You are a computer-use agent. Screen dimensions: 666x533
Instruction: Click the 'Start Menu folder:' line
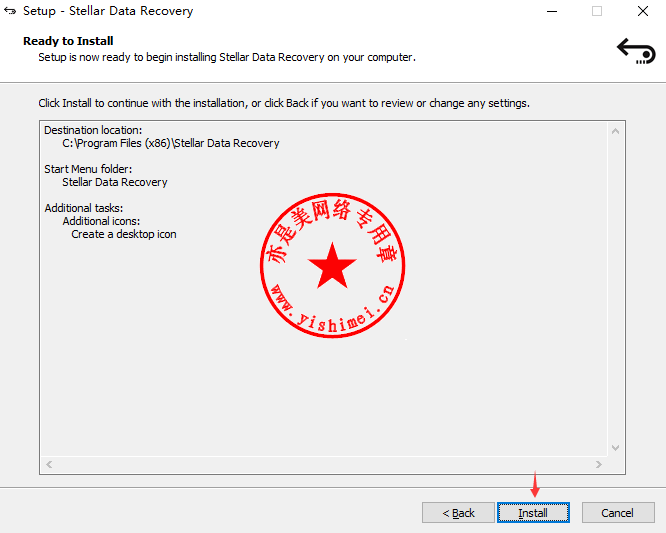pos(88,169)
